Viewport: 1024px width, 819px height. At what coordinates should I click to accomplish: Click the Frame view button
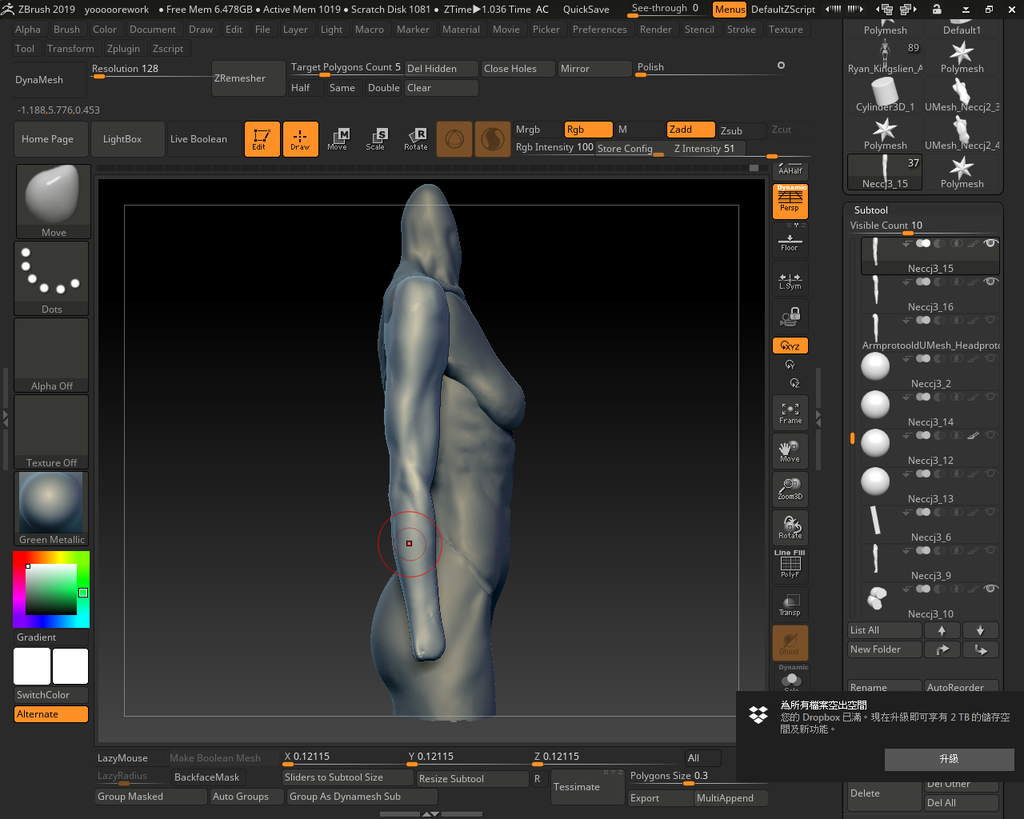[x=790, y=412]
